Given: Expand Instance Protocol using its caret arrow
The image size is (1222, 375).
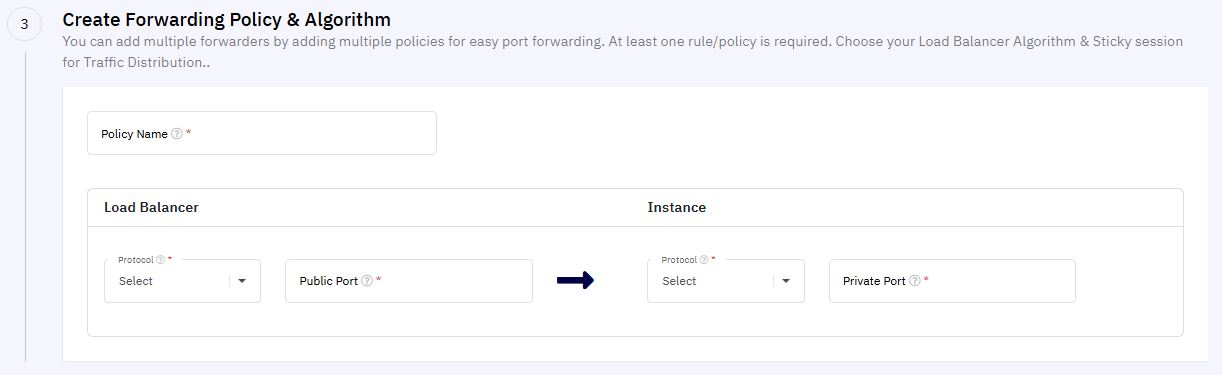Looking at the screenshot, I should [x=786, y=281].
